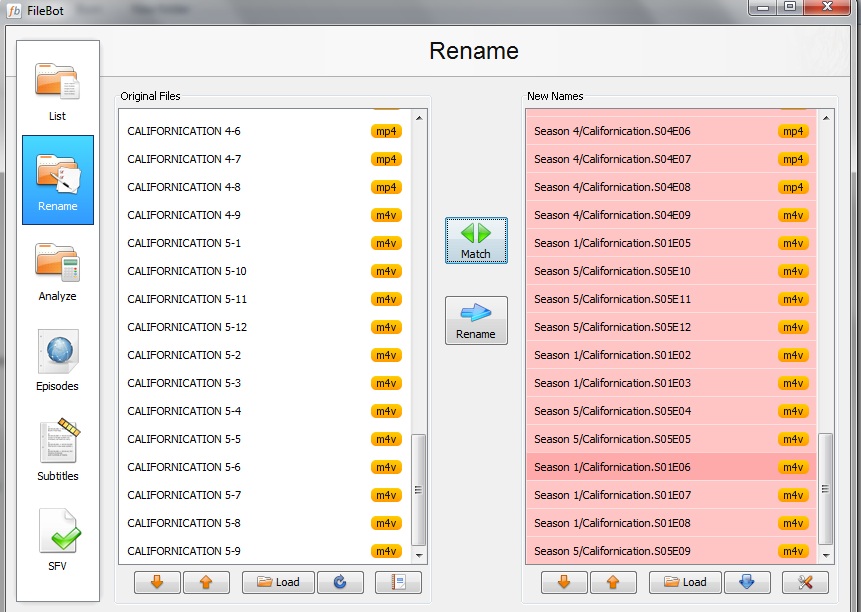Refresh the Original Files list
861x612 pixels.
[x=340, y=582]
